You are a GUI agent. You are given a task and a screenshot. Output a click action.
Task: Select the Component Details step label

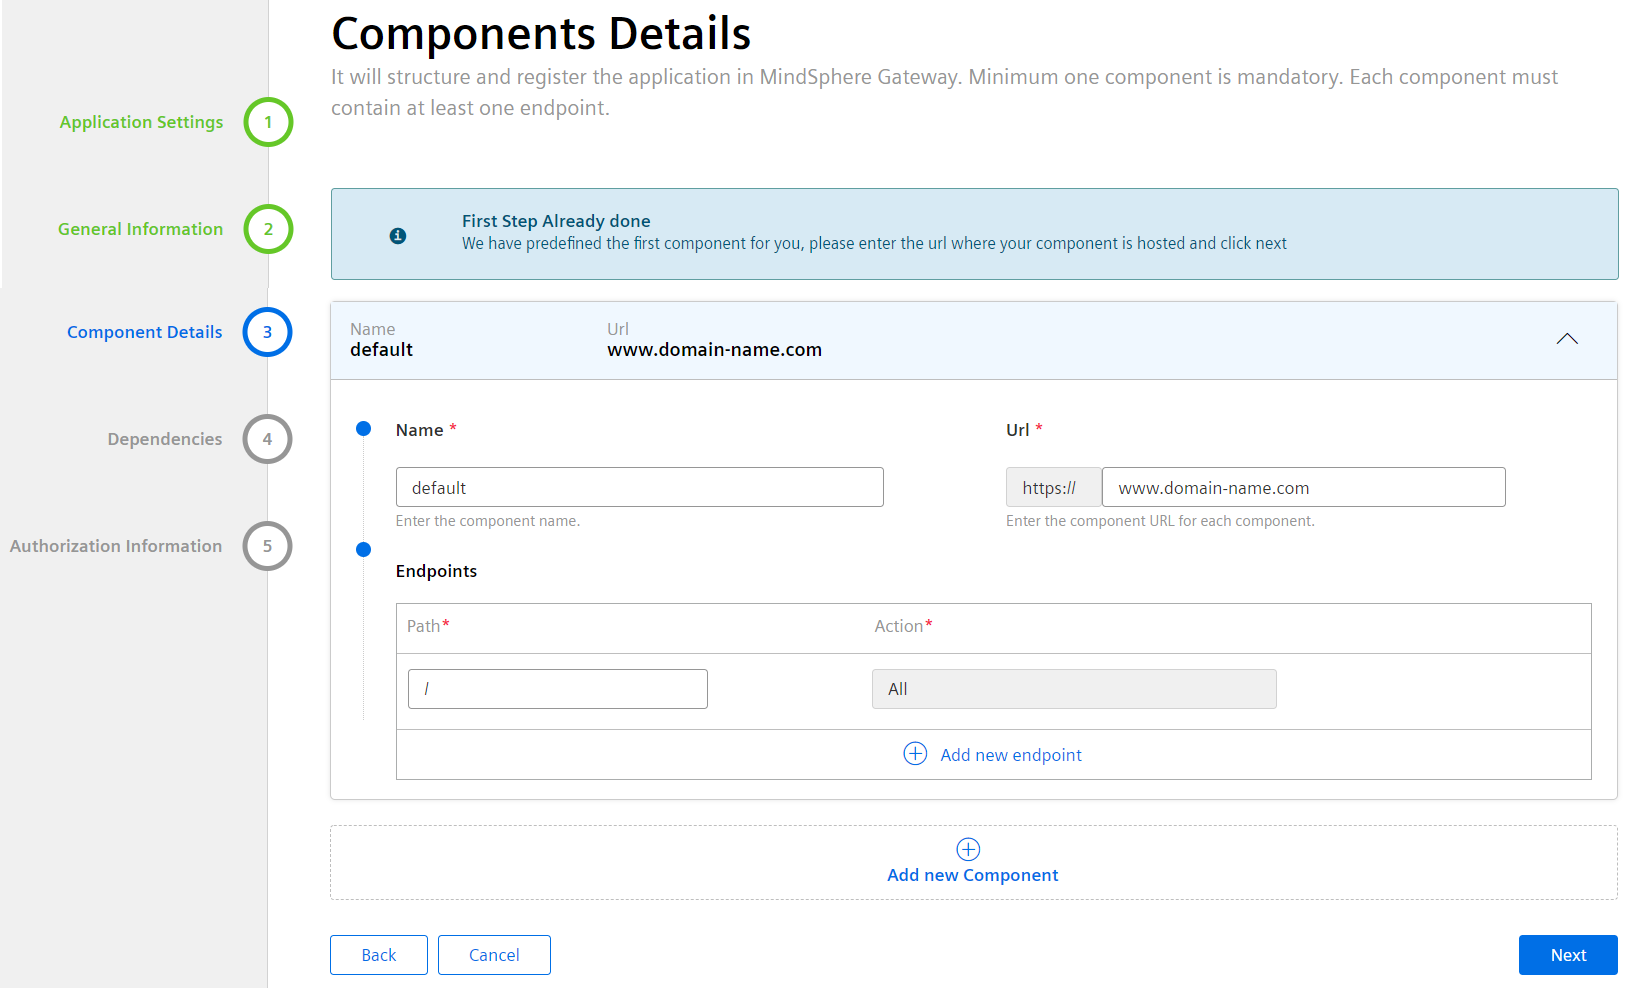(x=145, y=332)
